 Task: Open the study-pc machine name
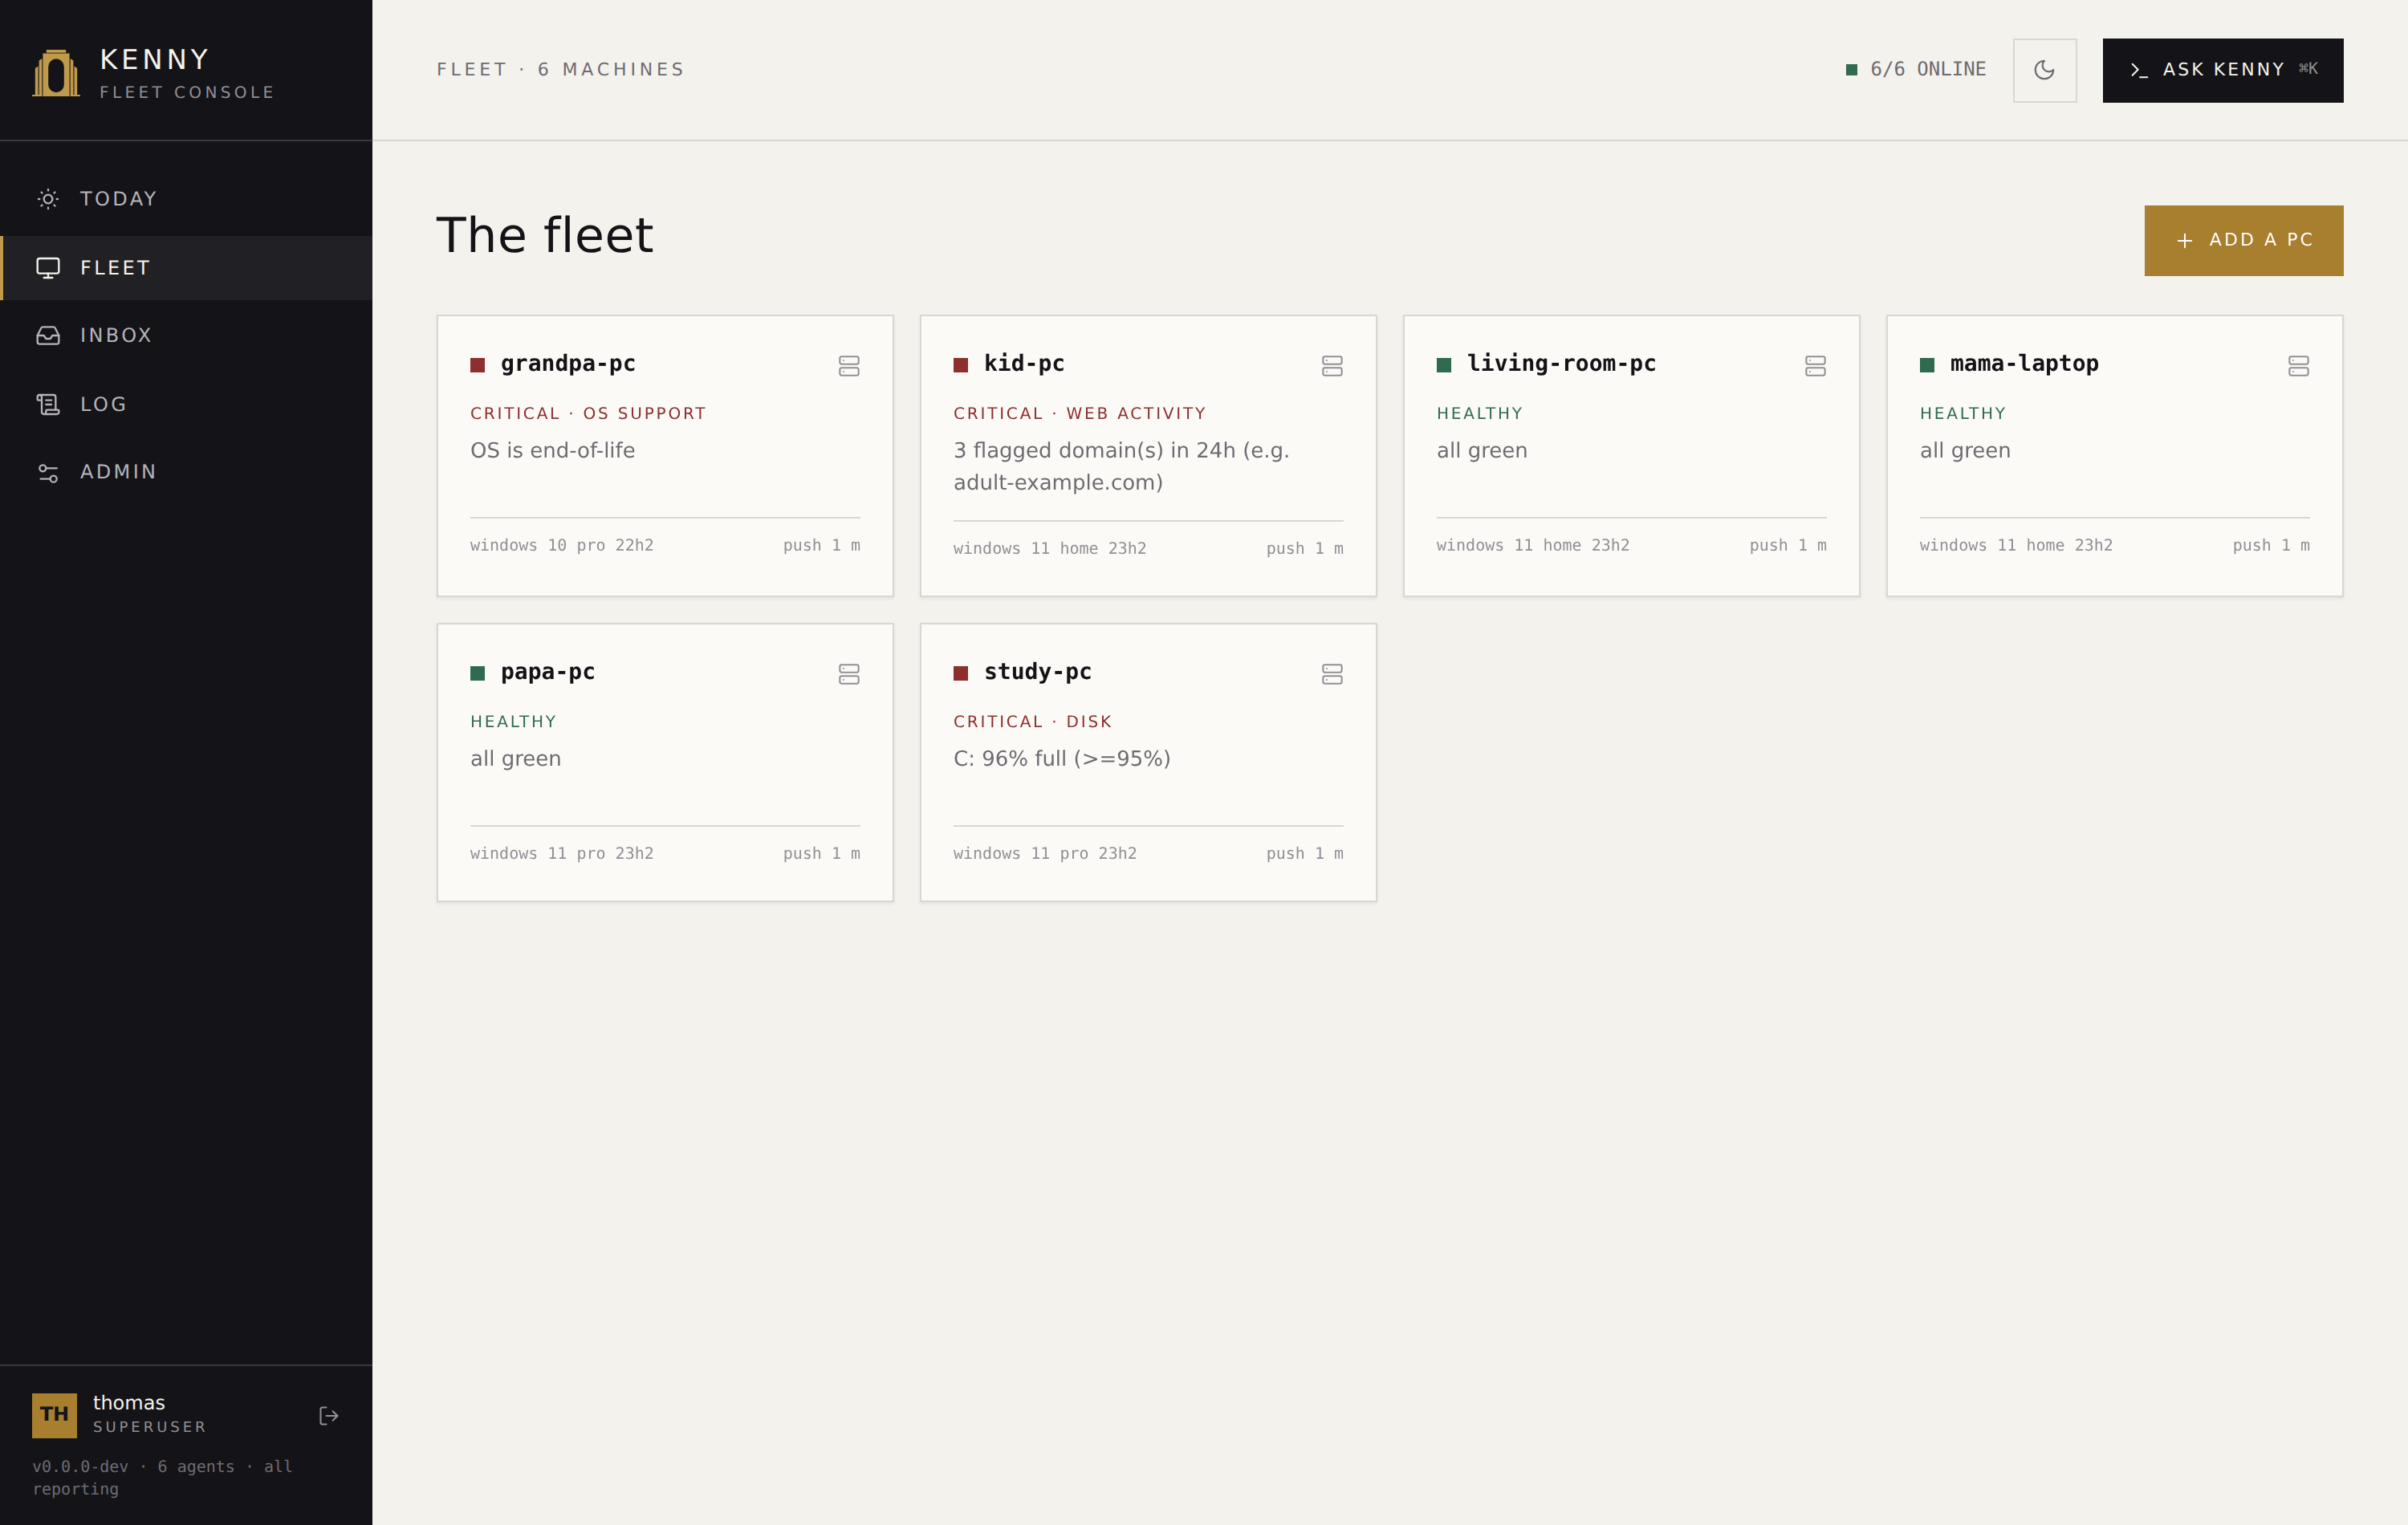1037,672
